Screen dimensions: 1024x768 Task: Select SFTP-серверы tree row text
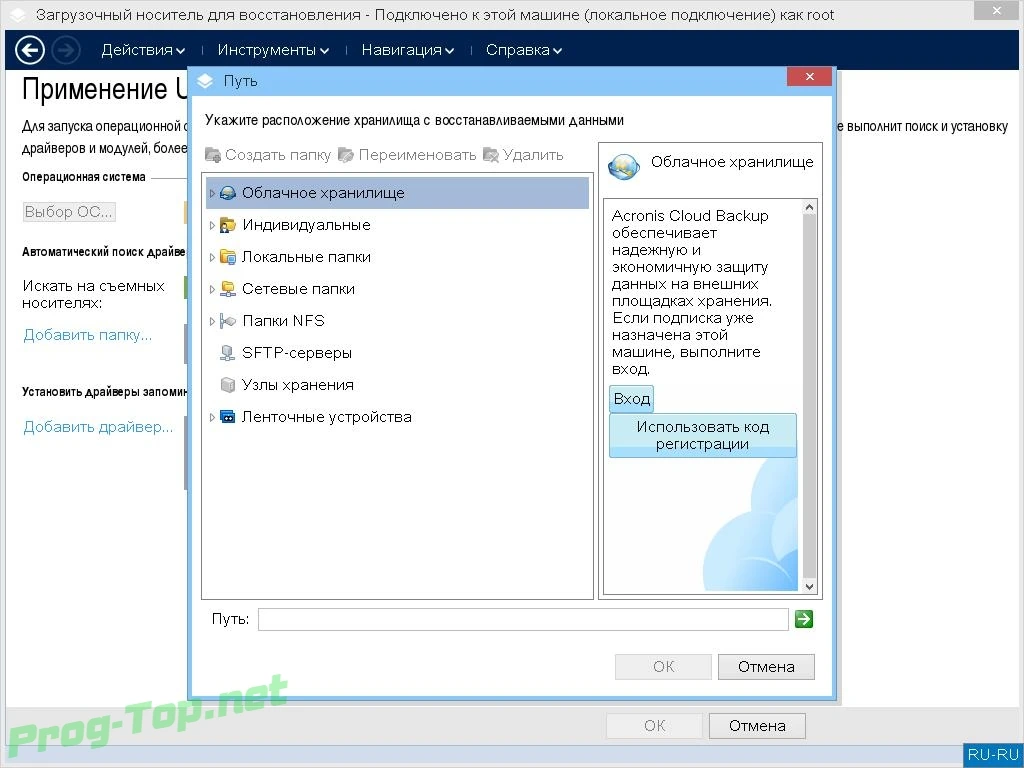pos(297,353)
